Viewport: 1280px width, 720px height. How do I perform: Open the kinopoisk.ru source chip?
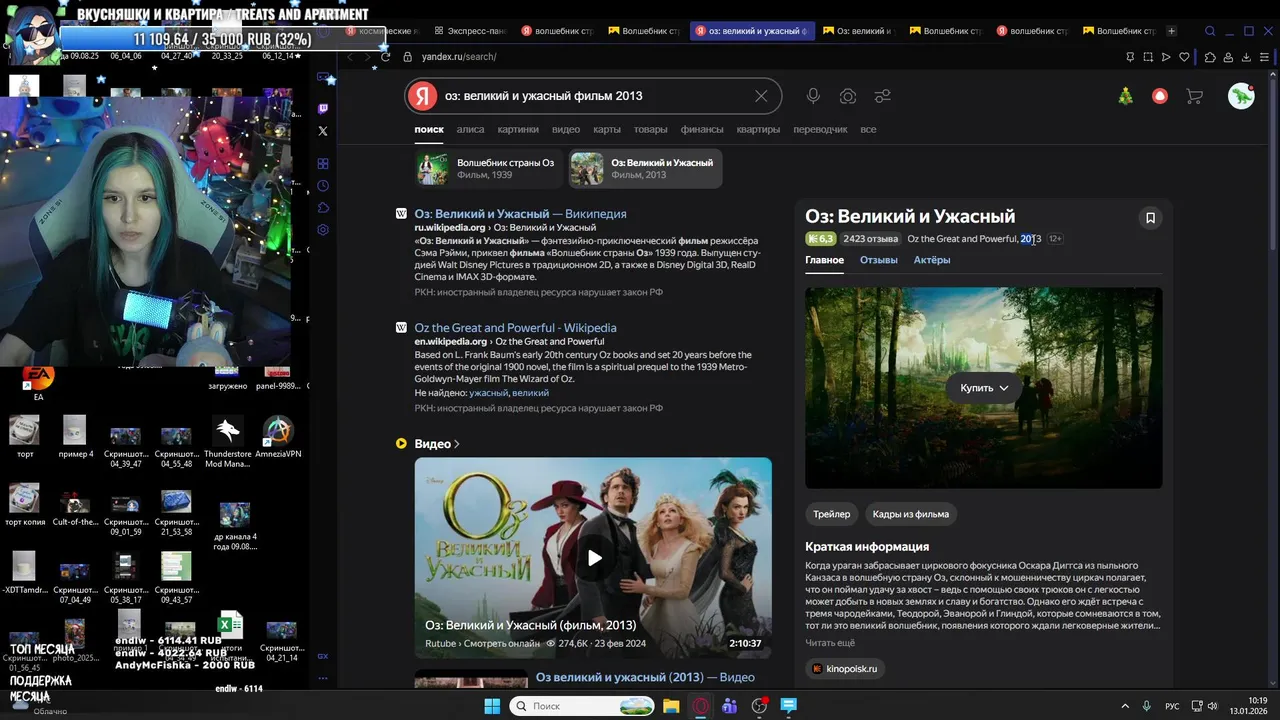[x=845, y=669]
